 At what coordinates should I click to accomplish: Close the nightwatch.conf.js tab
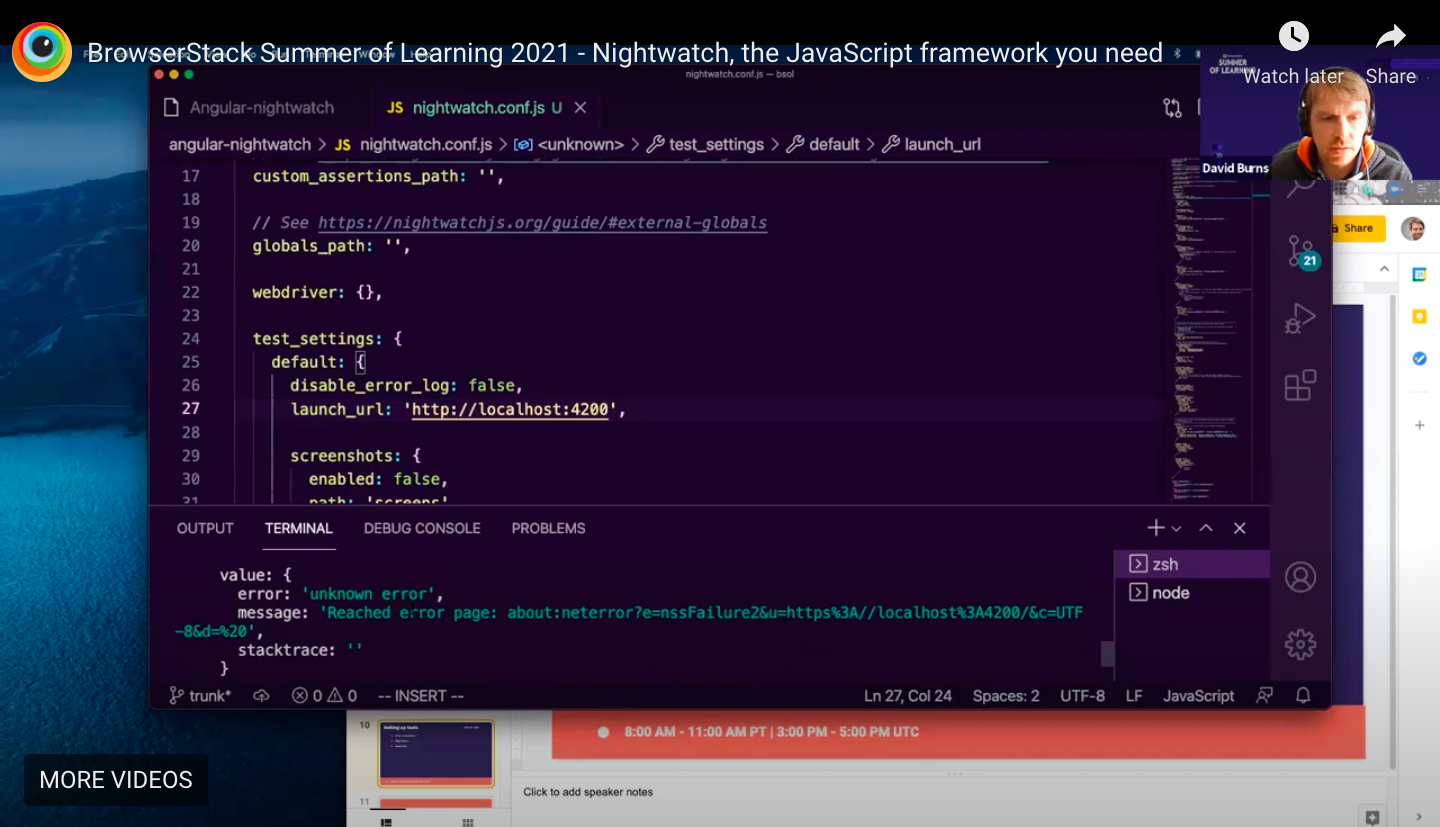click(580, 108)
